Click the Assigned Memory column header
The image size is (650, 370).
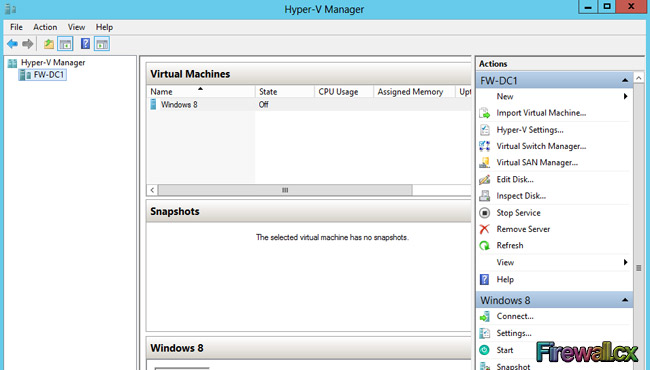coord(414,92)
